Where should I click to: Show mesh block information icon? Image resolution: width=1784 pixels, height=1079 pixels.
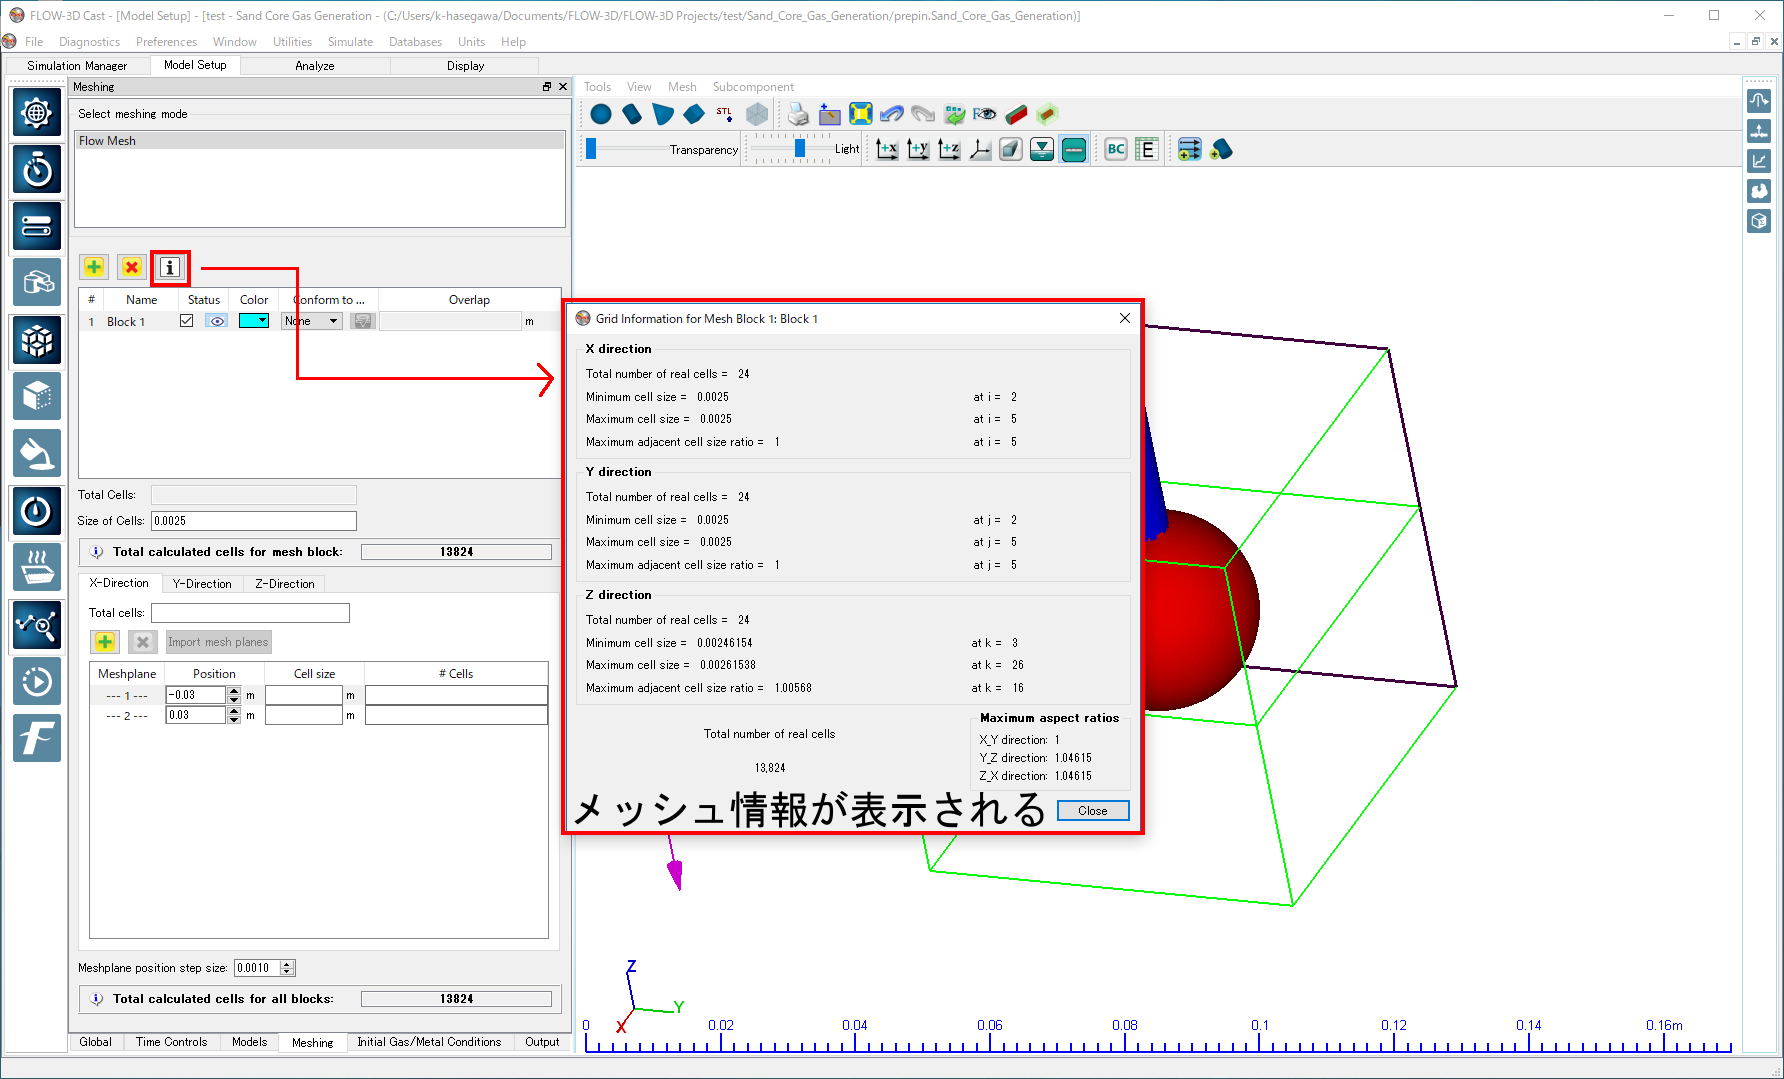170,267
